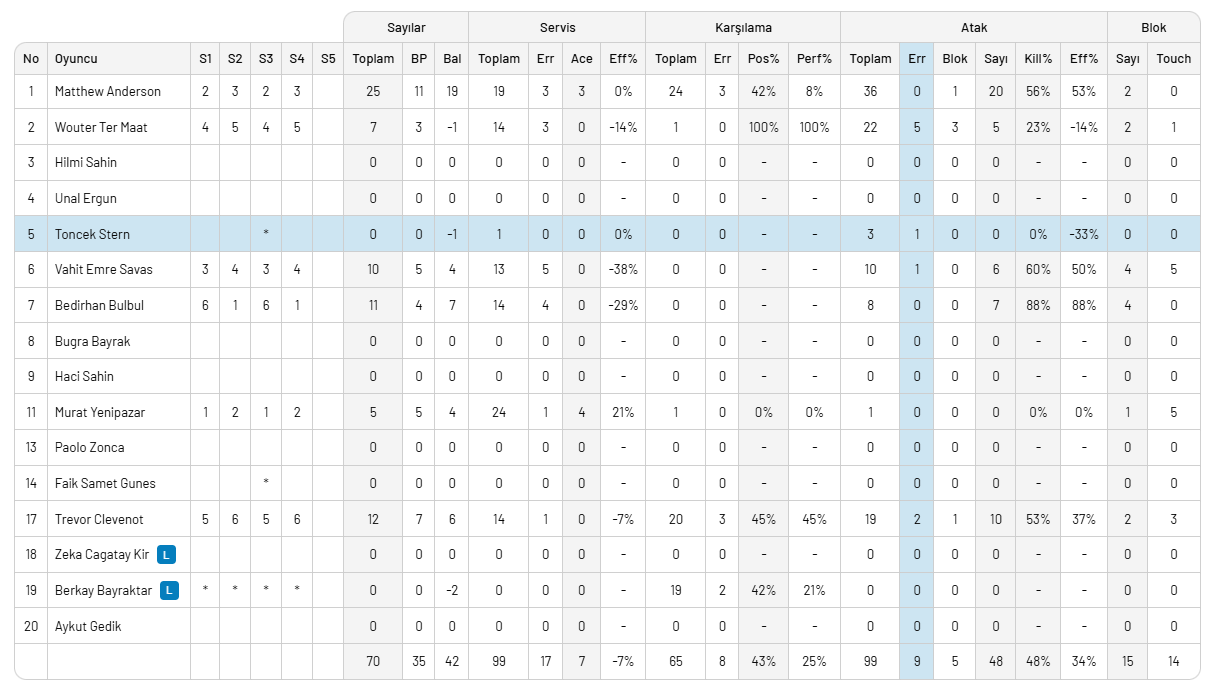Click the Blok group header
Screen dimensions: 1210x691
(x=1153, y=28)
